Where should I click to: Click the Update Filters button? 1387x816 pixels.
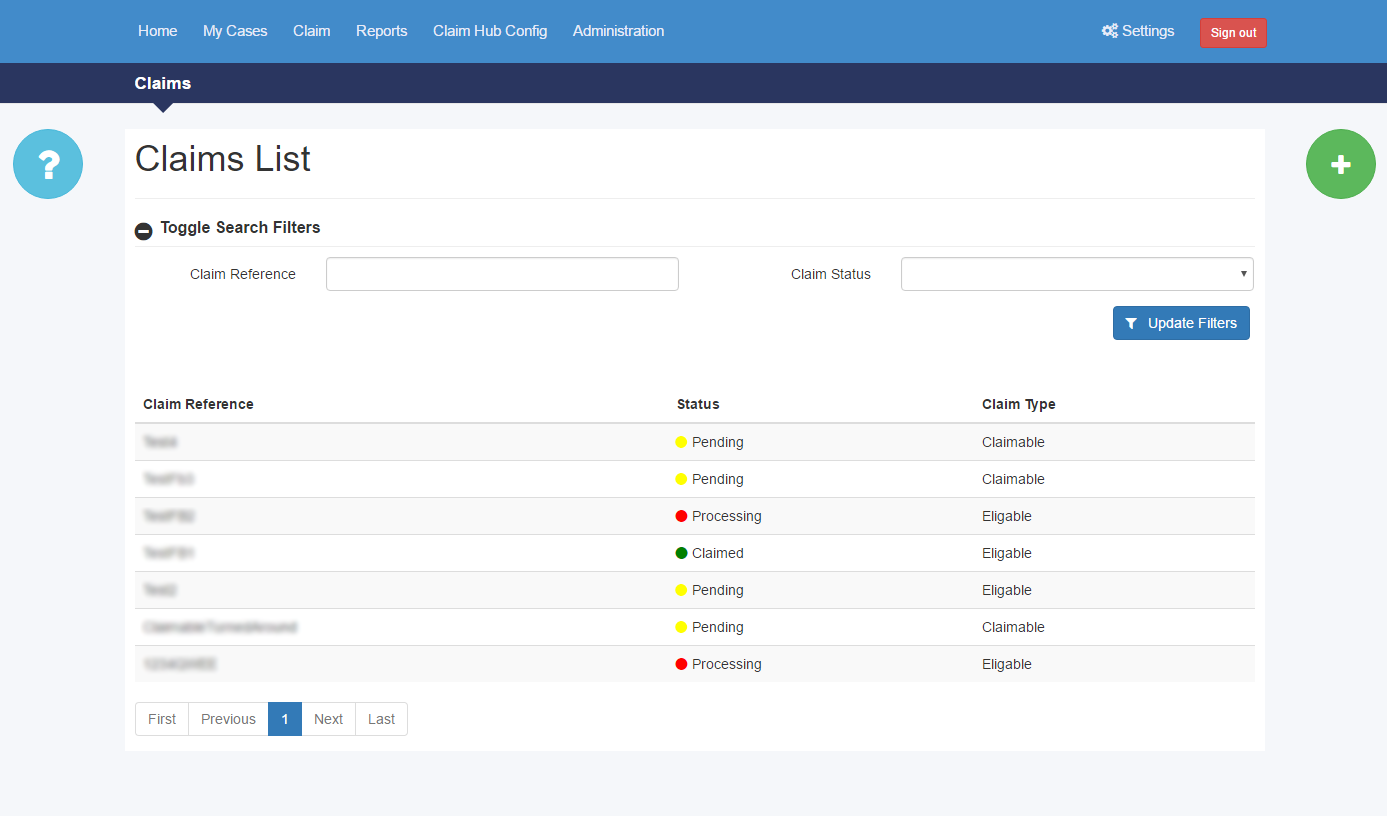(1181, 323)
